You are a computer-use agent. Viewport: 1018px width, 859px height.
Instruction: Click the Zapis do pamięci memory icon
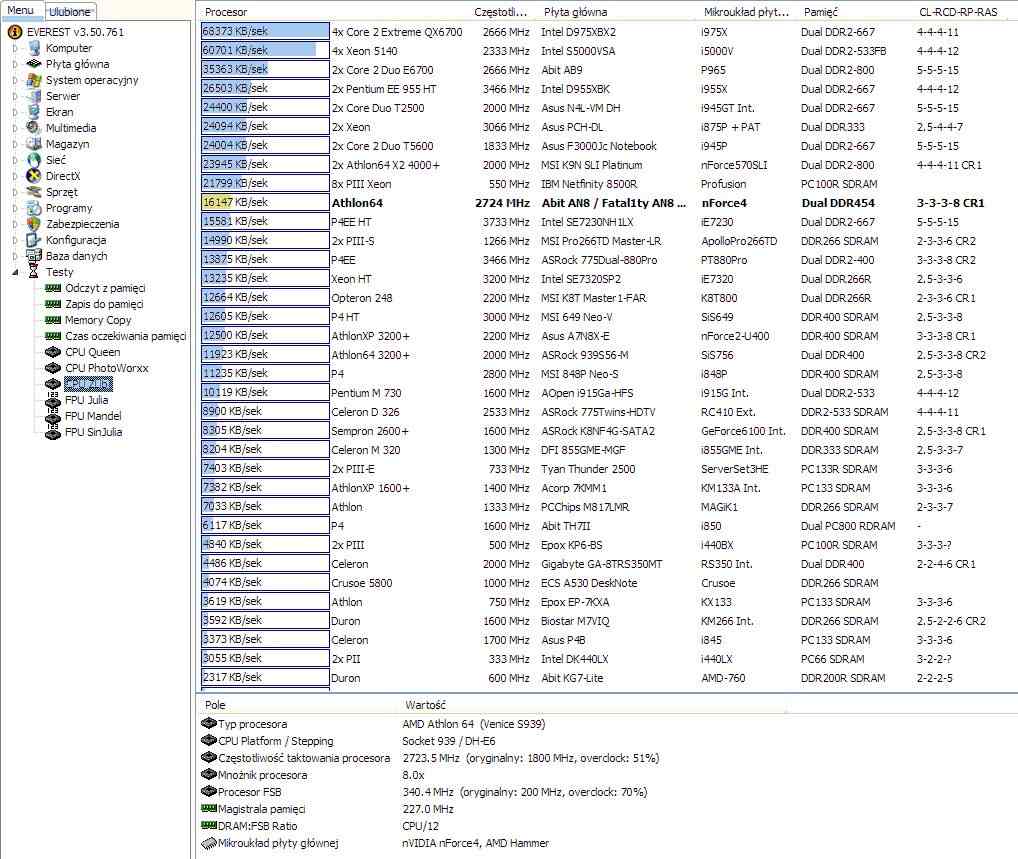click(x=53, y=304)
